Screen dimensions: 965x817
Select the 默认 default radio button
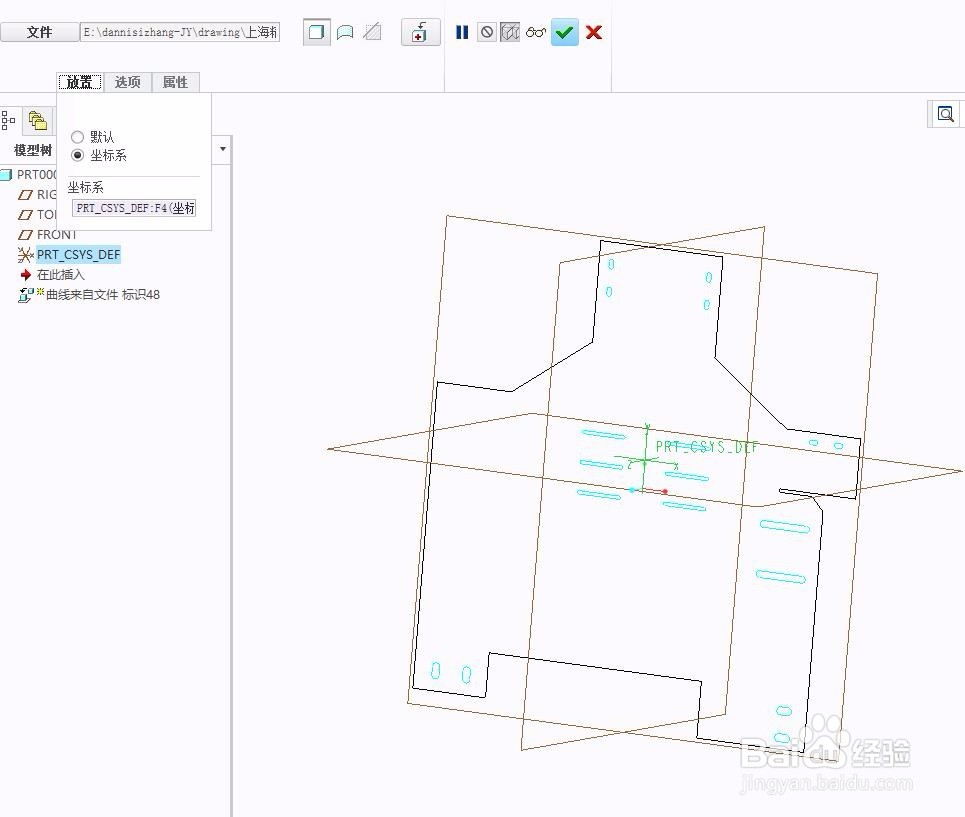click(78, 137)
